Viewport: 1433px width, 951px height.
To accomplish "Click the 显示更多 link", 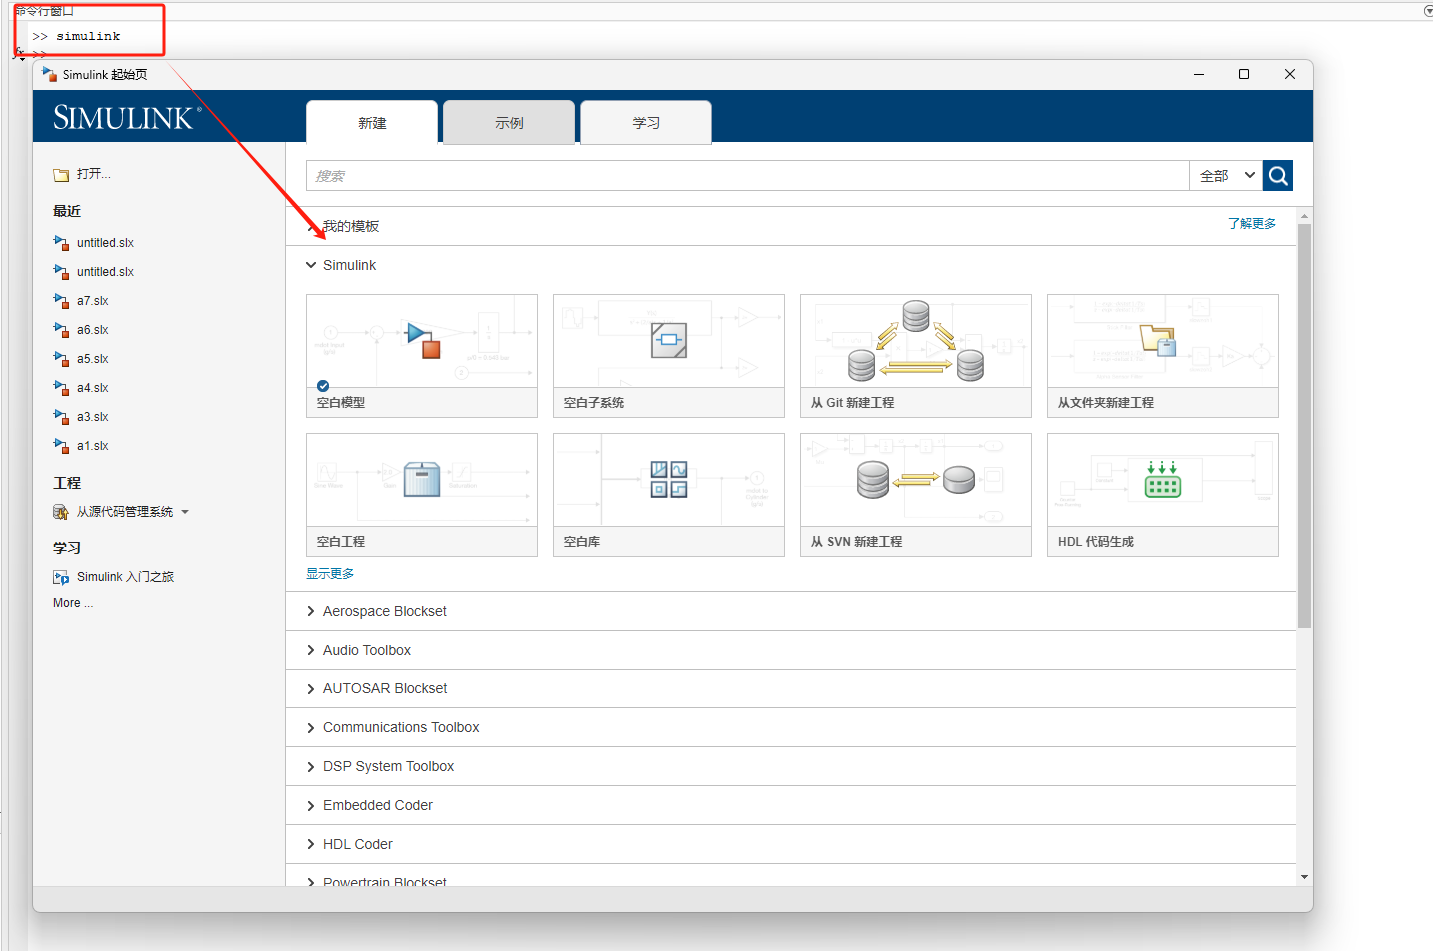I will pos(330,574).
